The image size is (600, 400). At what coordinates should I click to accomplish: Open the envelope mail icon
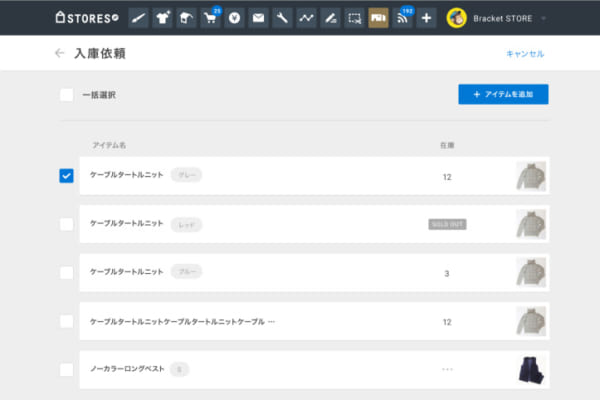[x=258, y=18]
